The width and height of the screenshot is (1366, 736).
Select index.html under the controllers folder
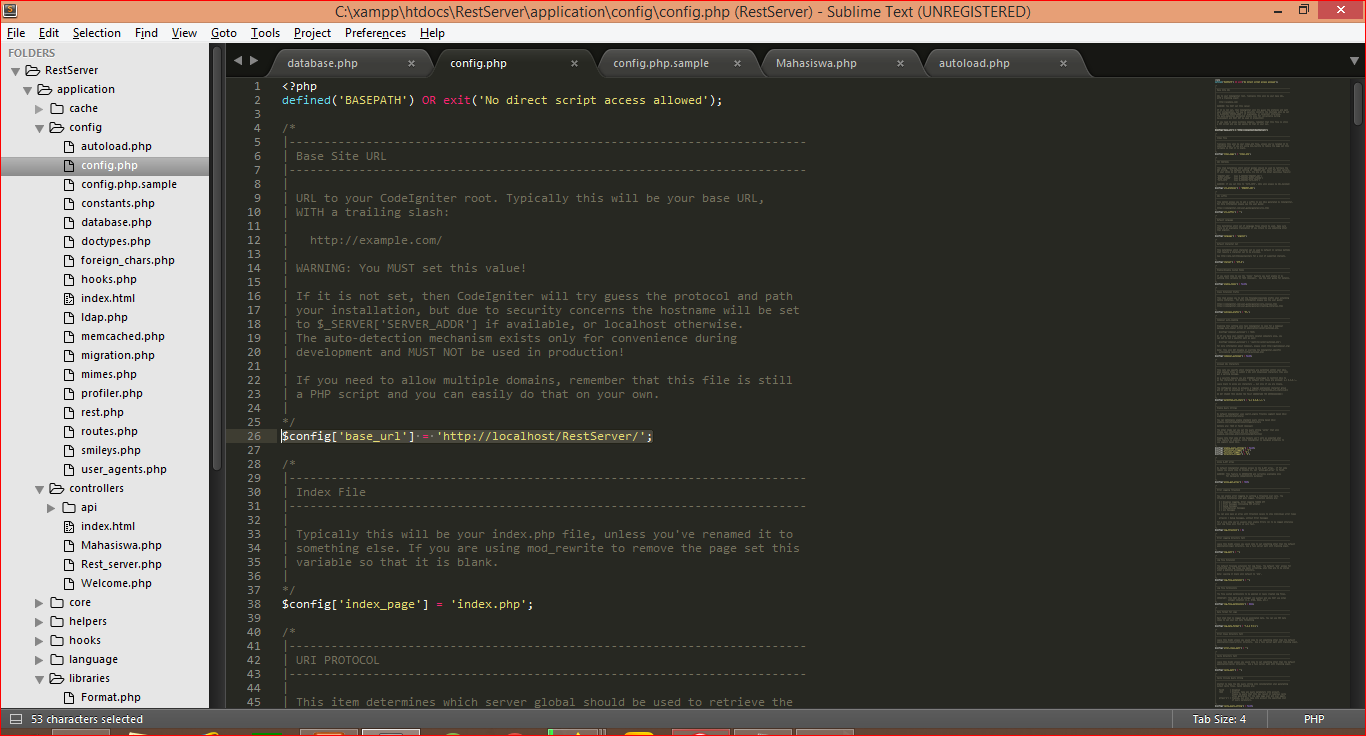click(108, 527)
